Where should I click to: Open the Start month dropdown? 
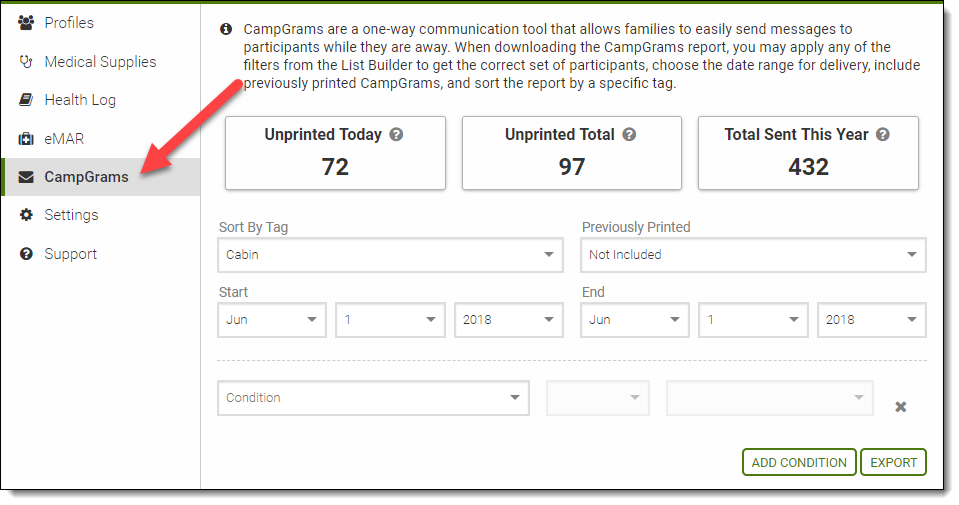pyautogui.click(x=272, y=320)
